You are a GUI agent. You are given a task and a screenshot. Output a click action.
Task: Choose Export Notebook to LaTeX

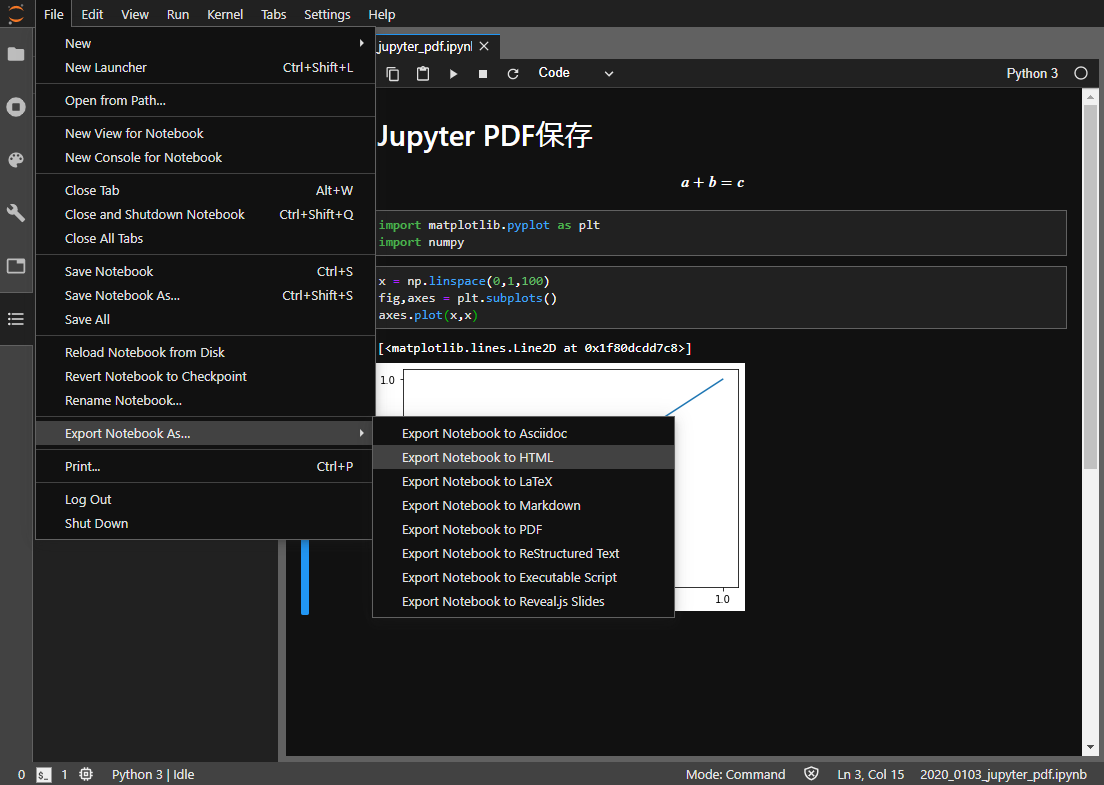point(523,482)
